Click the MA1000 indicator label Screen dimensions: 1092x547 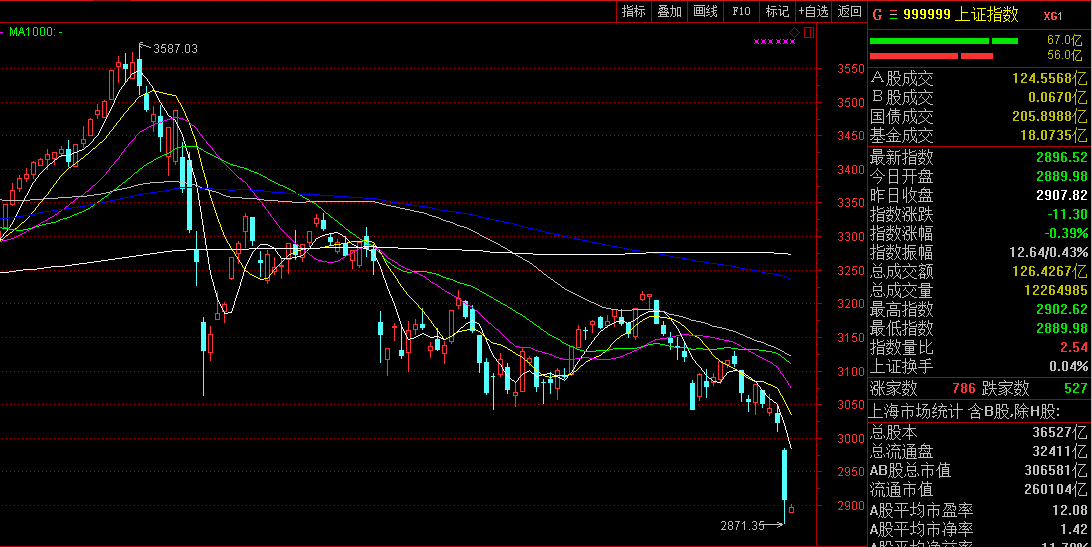point(36,32)
